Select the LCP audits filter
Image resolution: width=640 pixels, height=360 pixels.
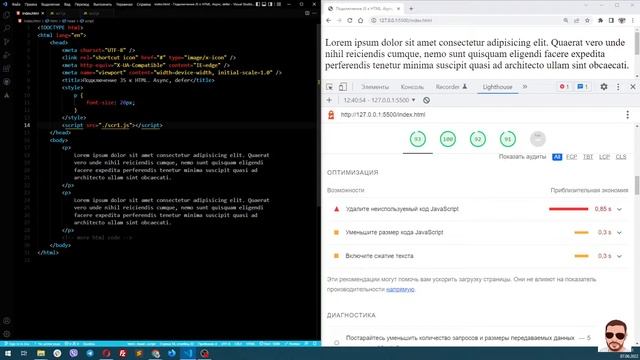pos(604,157)
